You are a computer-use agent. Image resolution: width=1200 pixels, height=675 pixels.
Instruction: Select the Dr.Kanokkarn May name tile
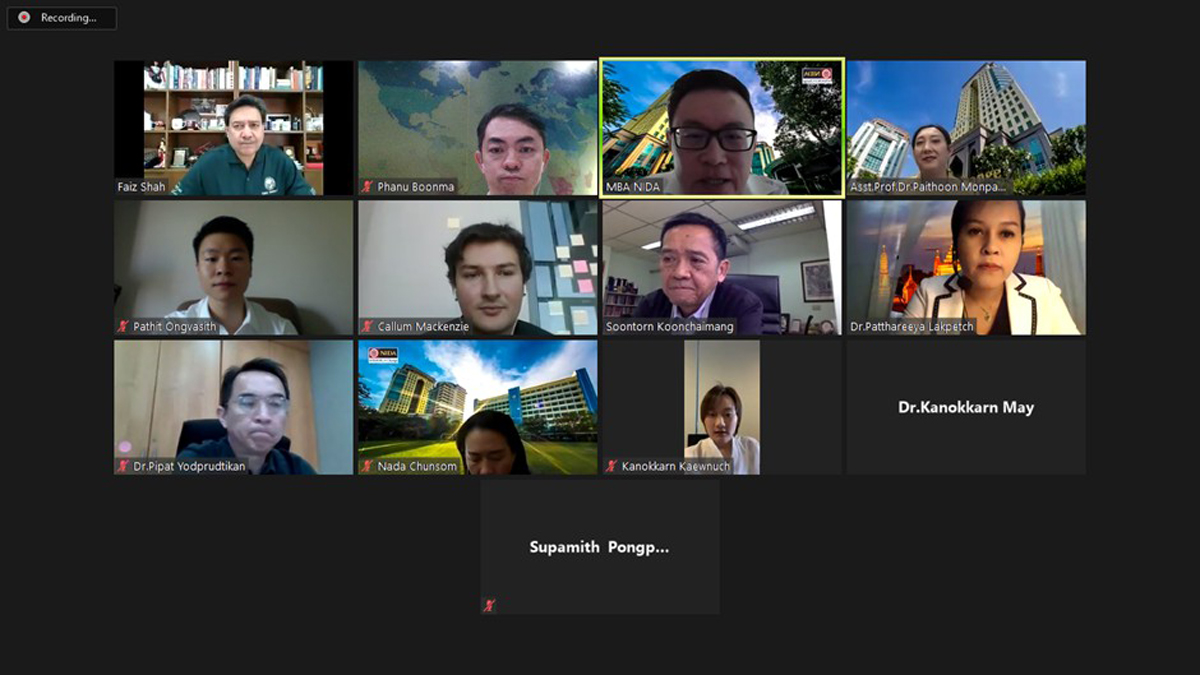pyautogui.click(x=966, y=407)
